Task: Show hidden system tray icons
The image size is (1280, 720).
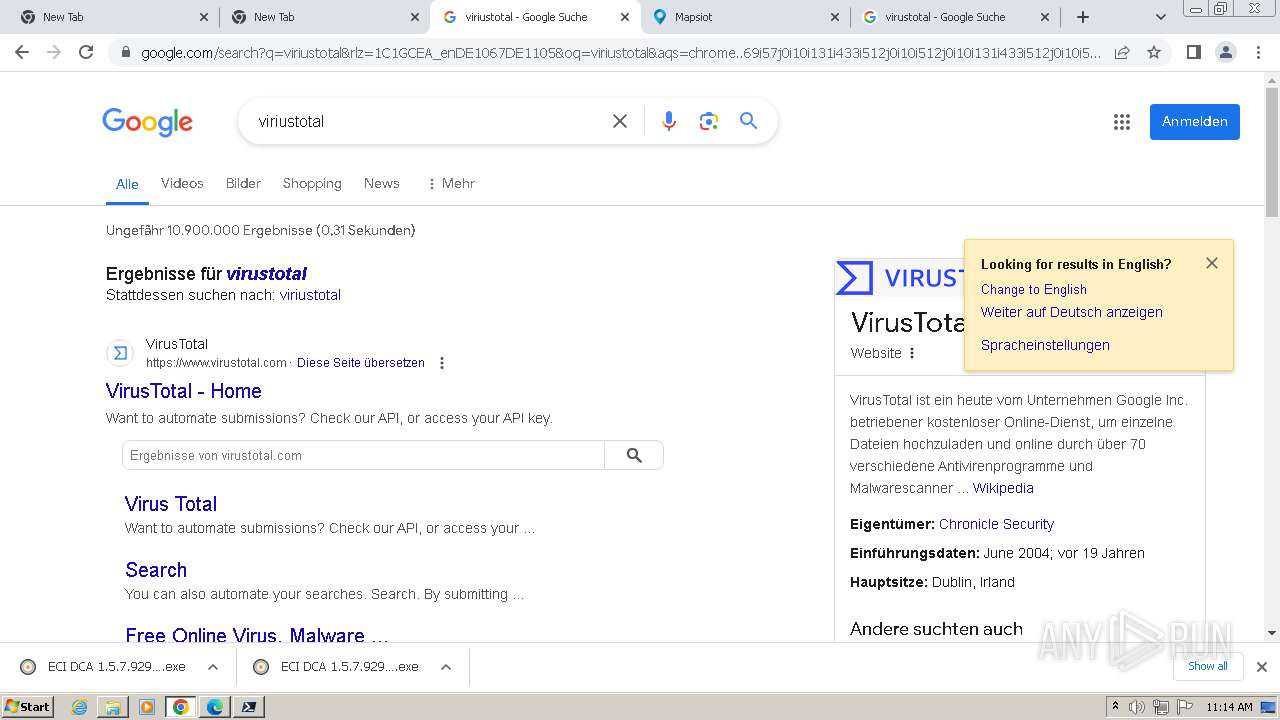Action: [1115, 707]
